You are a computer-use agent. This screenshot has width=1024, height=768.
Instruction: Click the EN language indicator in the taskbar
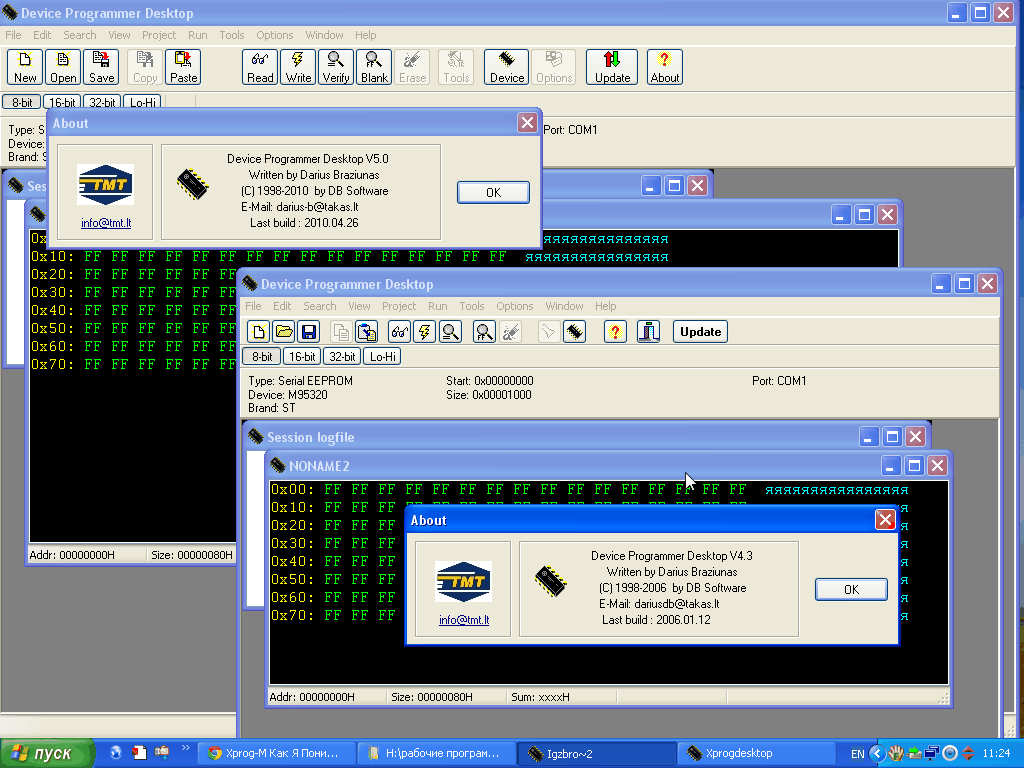tap(857, 754)
